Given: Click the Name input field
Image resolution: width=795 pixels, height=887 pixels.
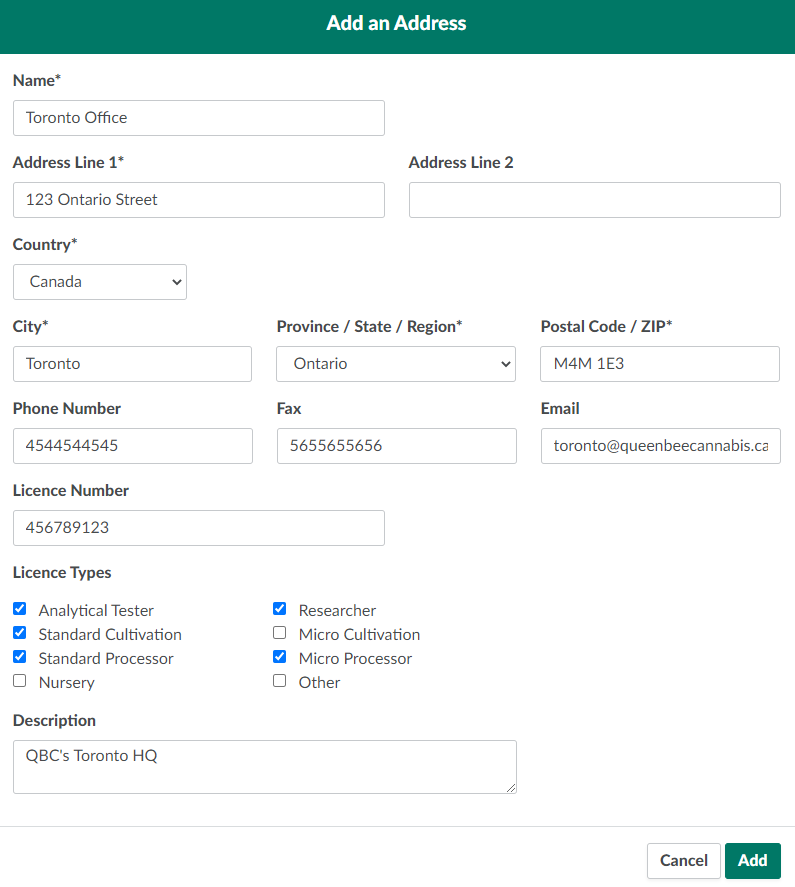Looking at the screenshot, I should [198, 118].
